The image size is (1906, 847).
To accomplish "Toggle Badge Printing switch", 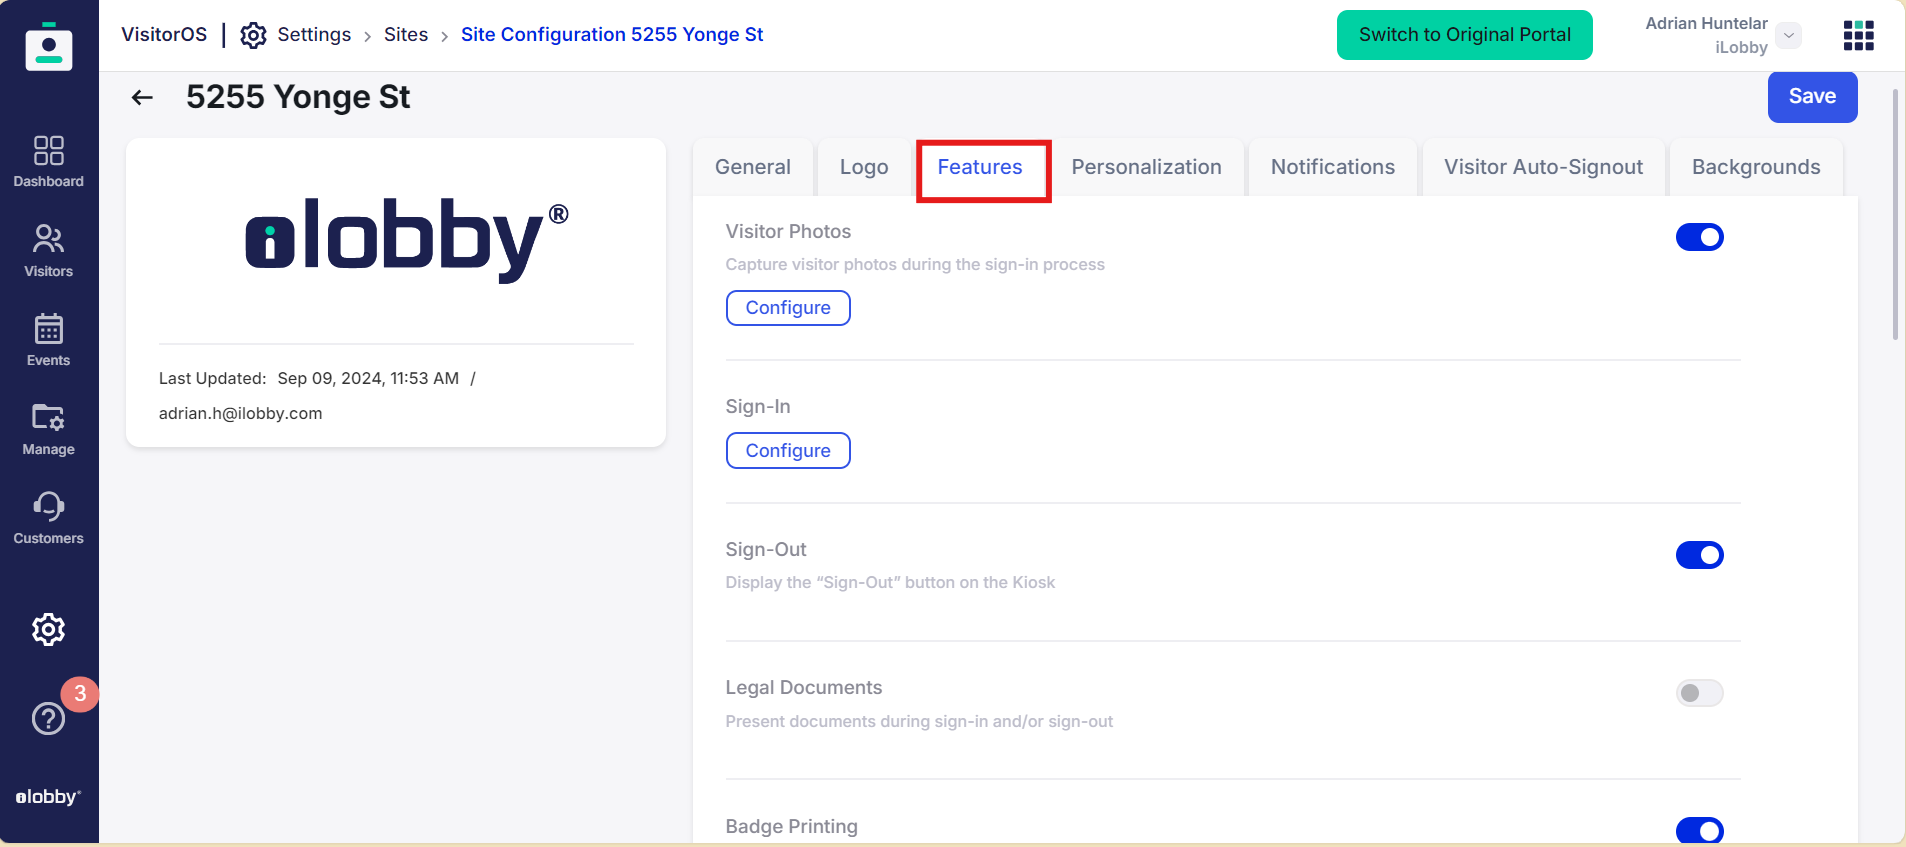I will [1699, 831].
